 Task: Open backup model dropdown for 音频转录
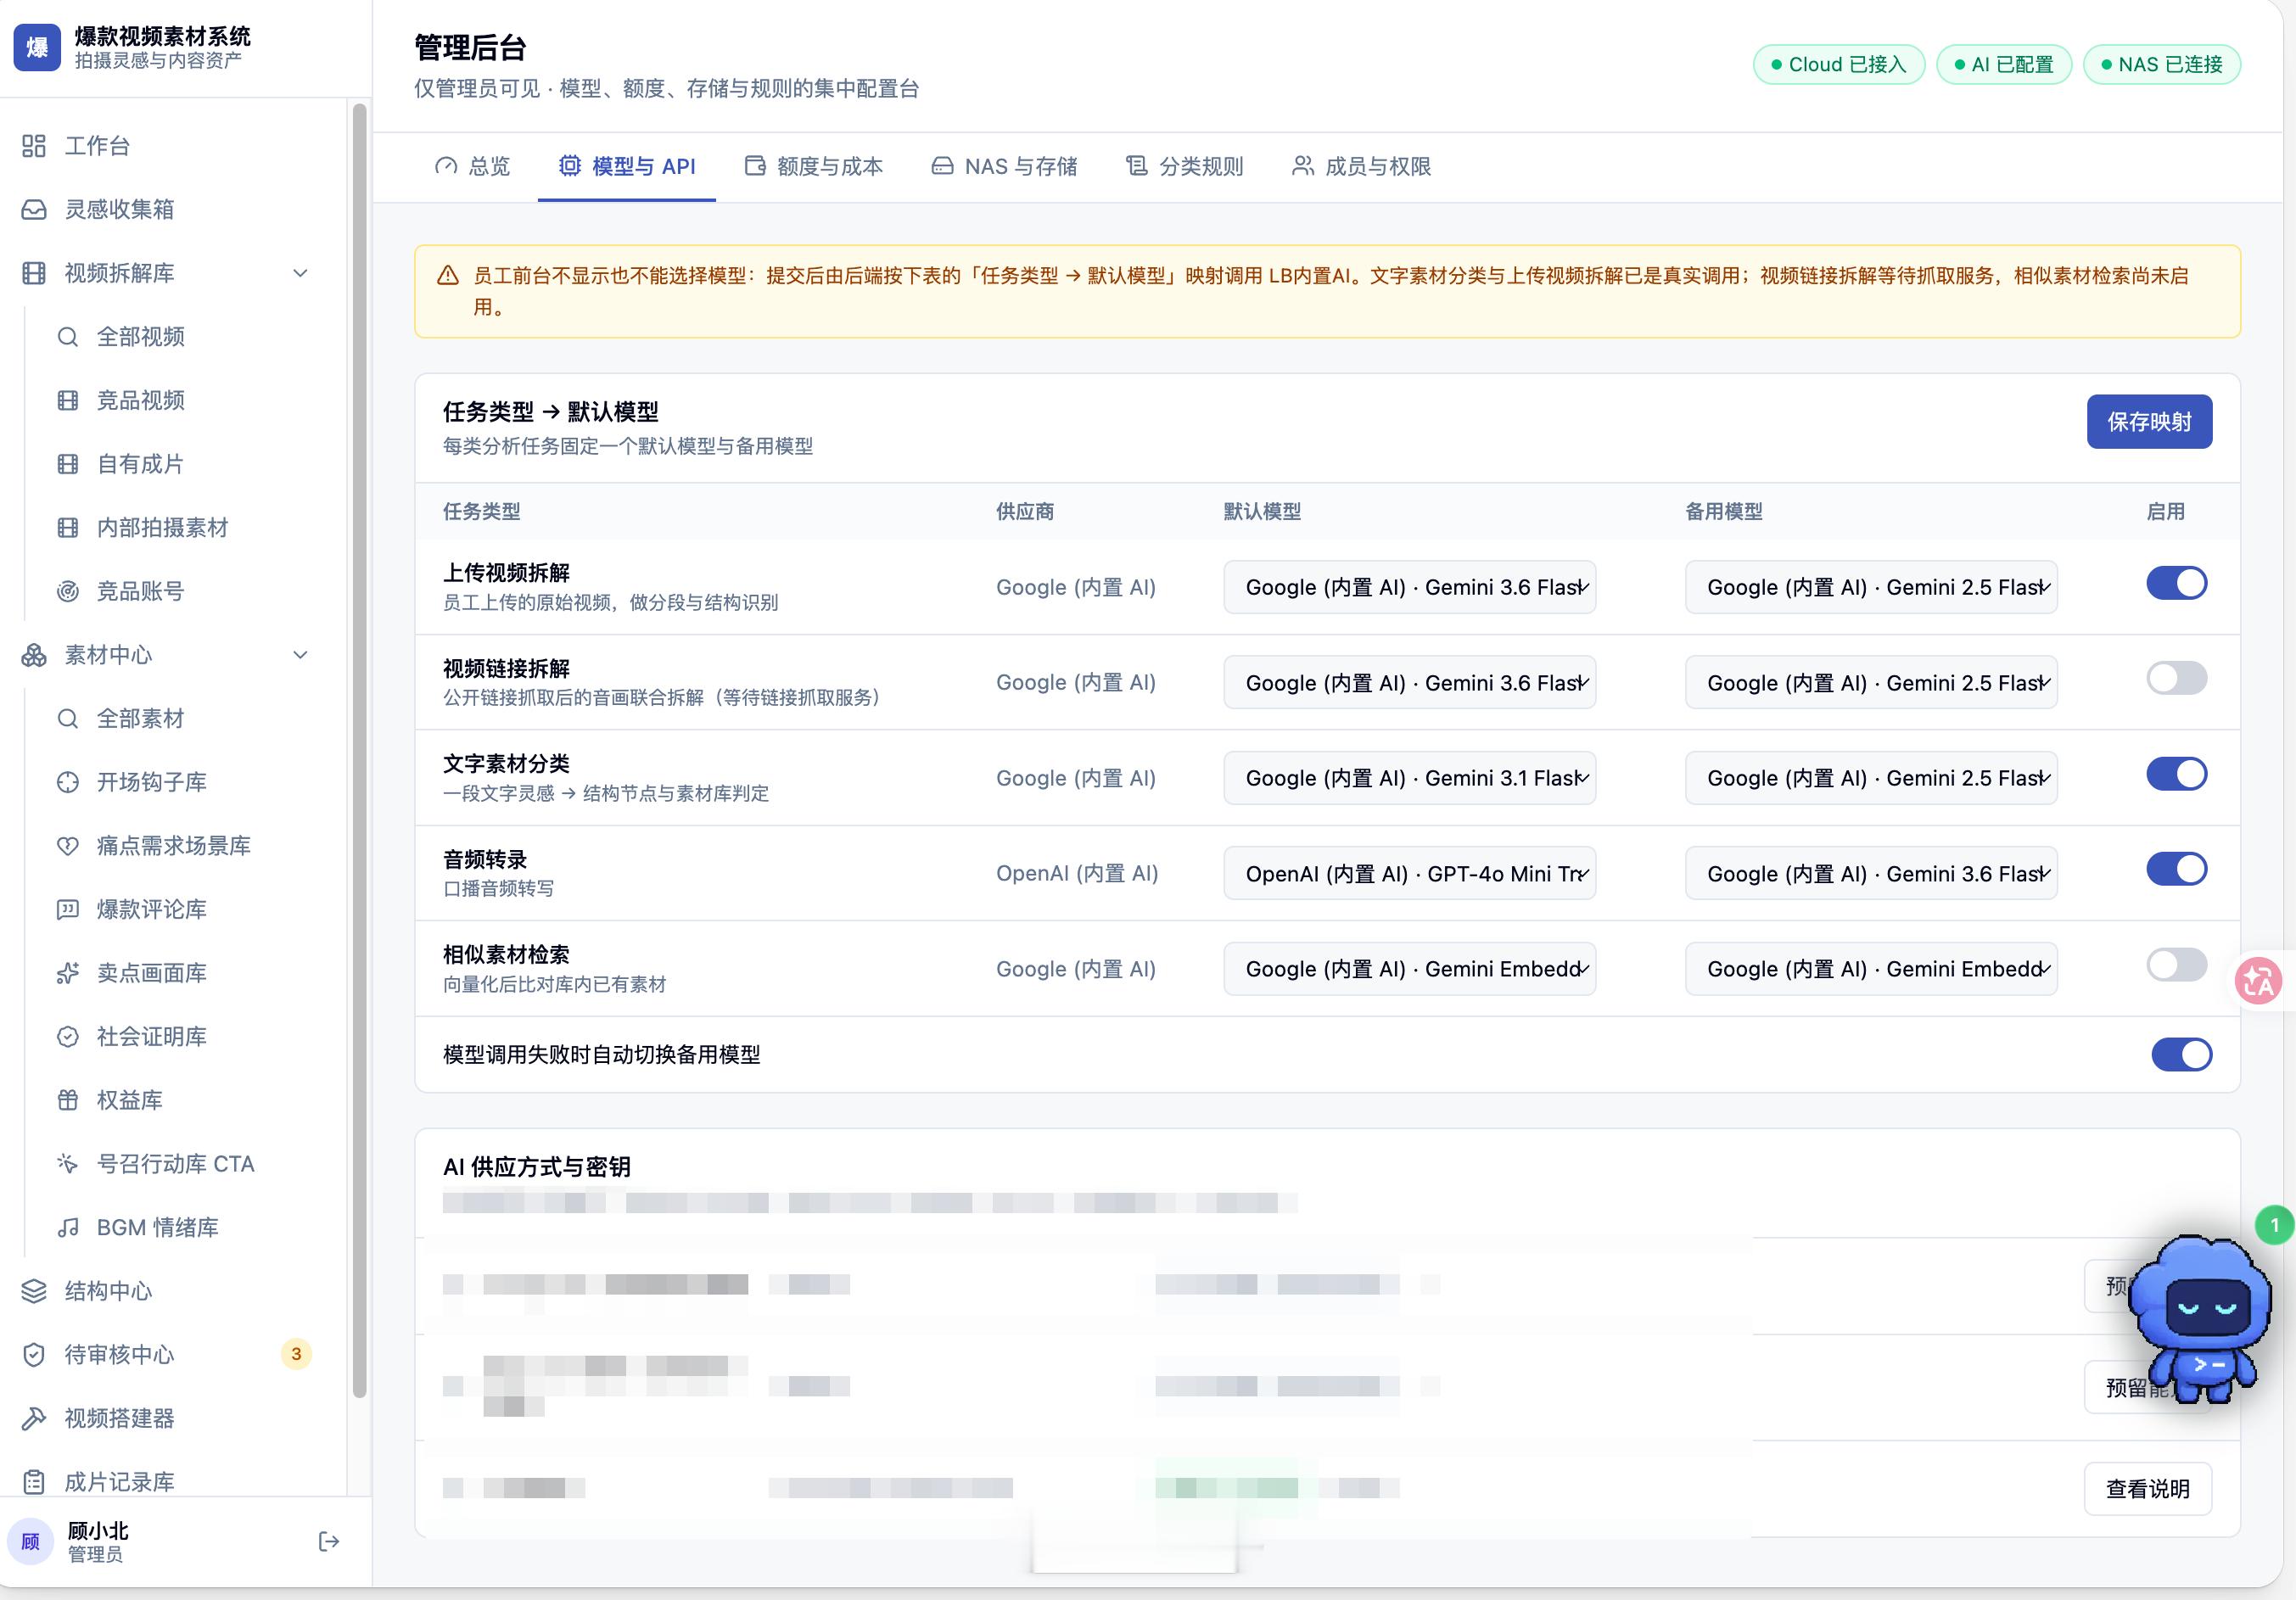click(x=1870, y=873)
